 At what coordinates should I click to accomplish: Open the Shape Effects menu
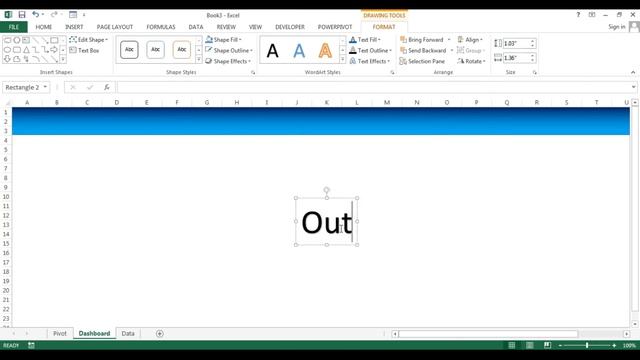click(x=228, y=61)
